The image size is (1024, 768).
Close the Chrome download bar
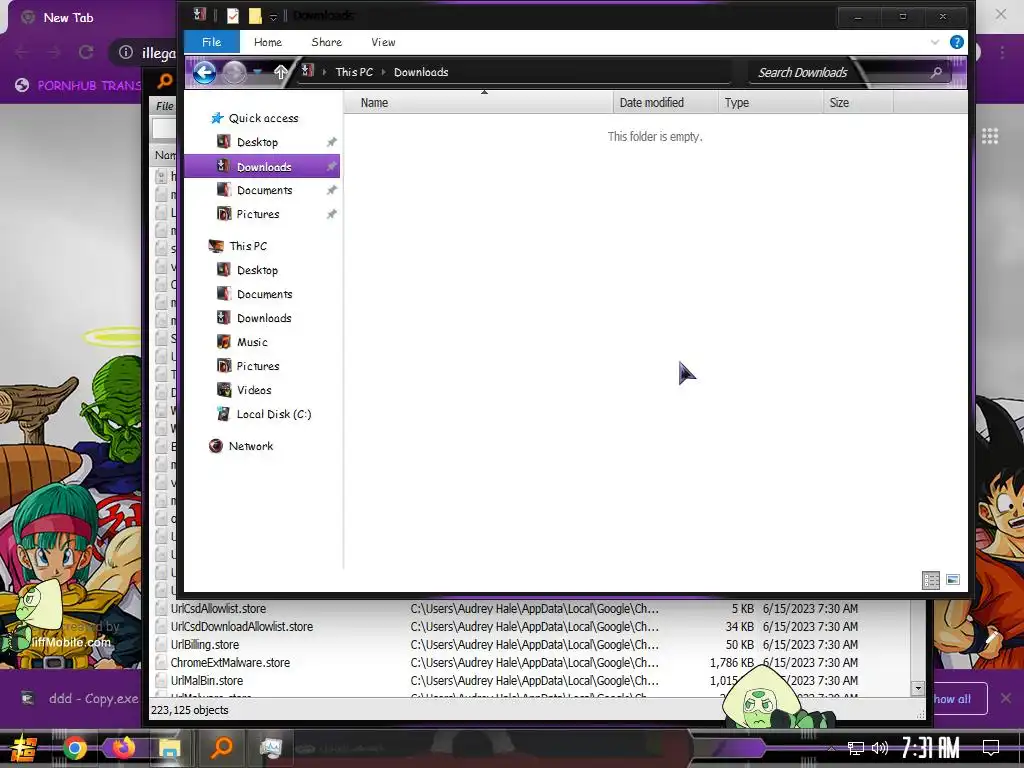[1006, 699]
